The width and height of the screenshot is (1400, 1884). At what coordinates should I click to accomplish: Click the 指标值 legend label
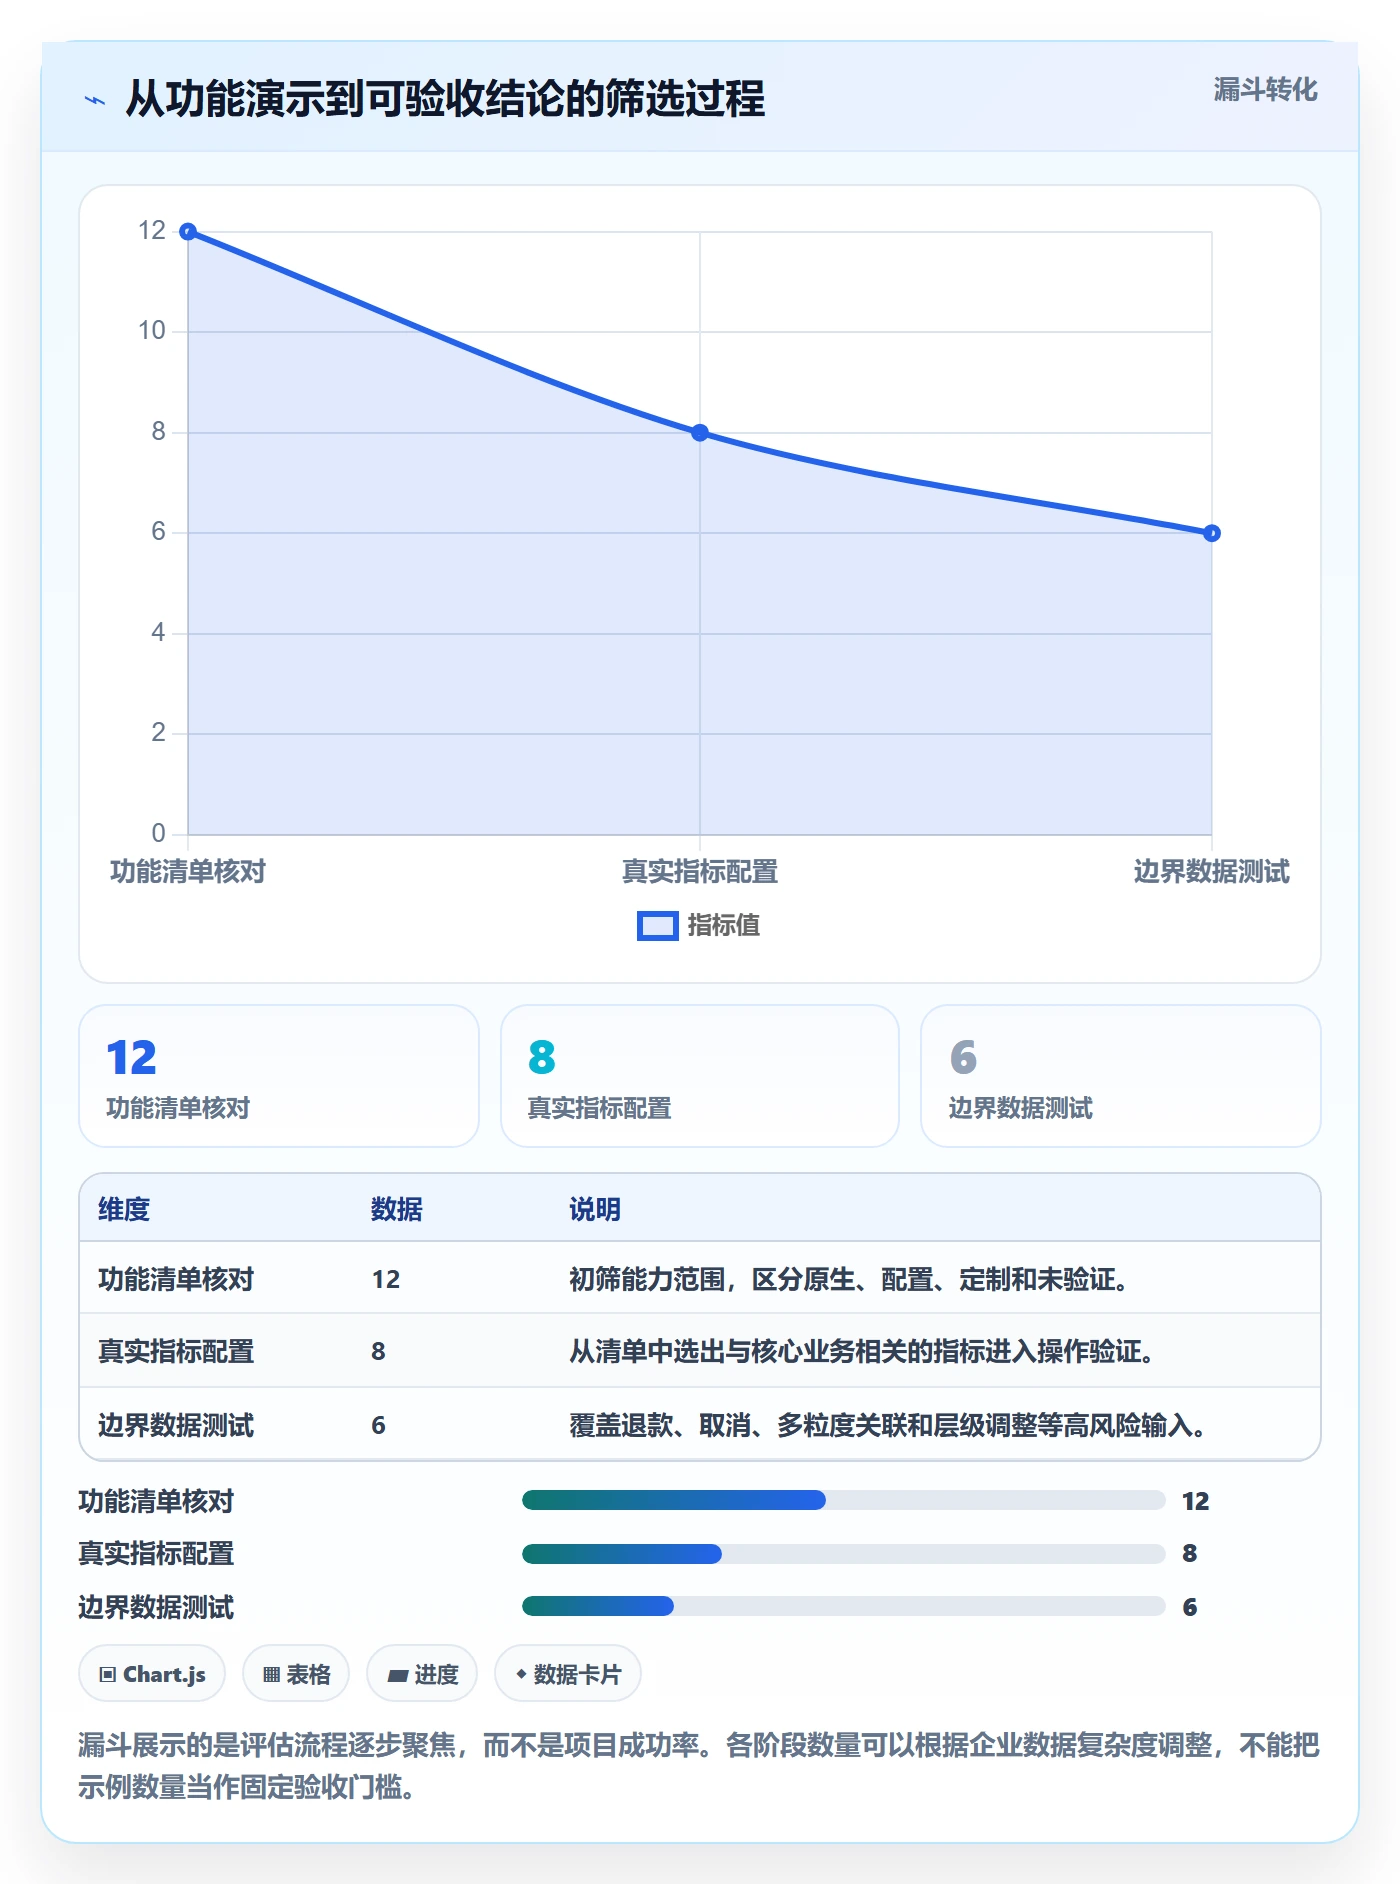click(x=724, y=926)
